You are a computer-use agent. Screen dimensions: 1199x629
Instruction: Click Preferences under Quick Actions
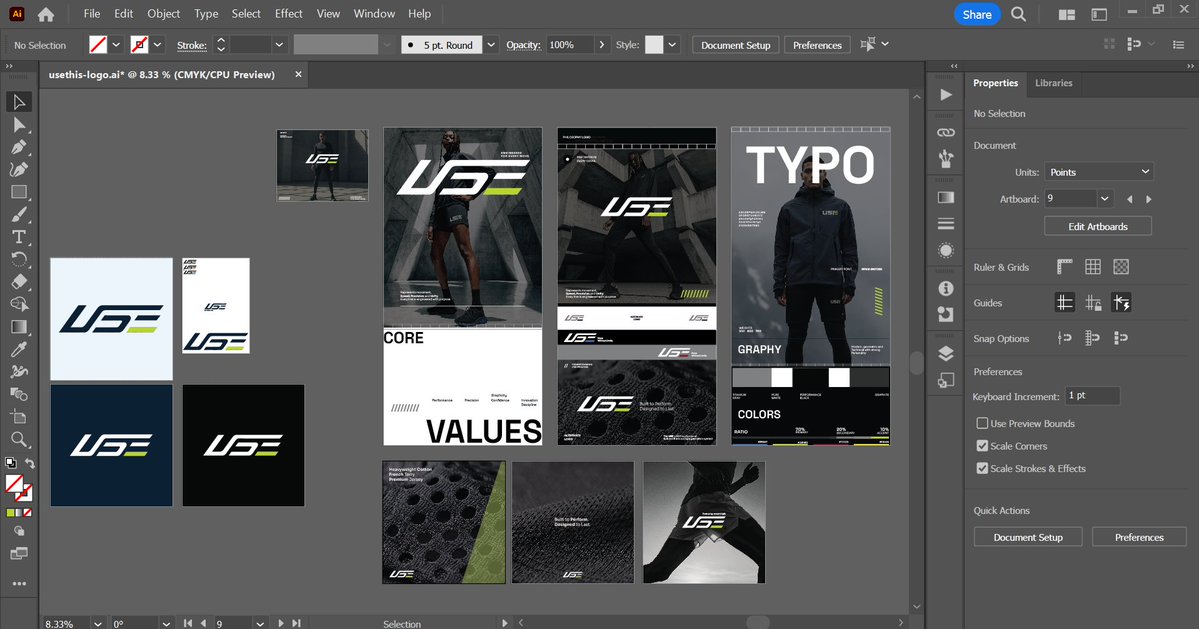coord(1139,537)
